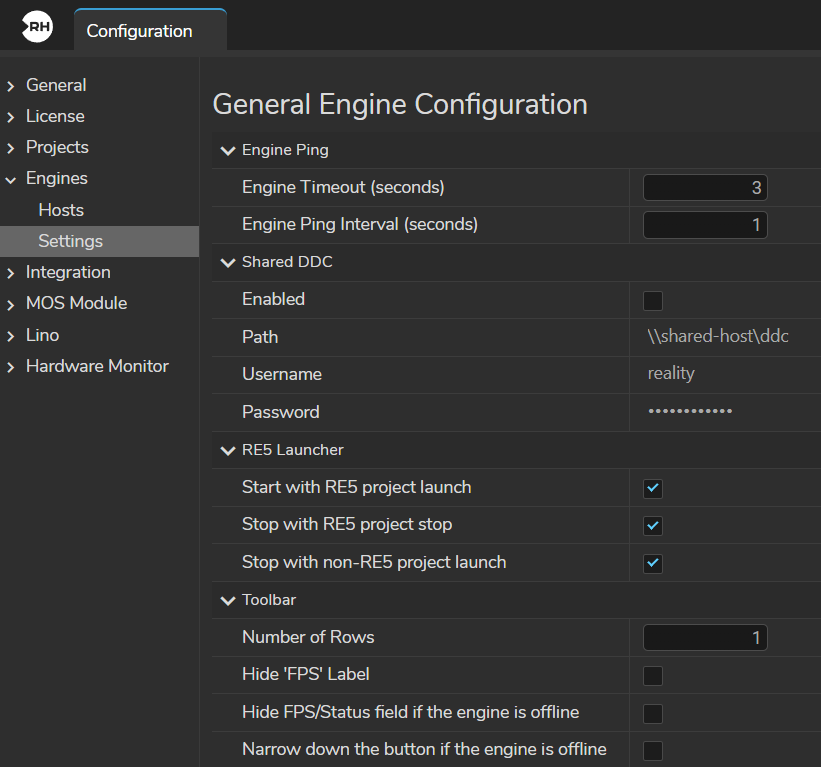Open Hosts under Engines

pos(61,210)
